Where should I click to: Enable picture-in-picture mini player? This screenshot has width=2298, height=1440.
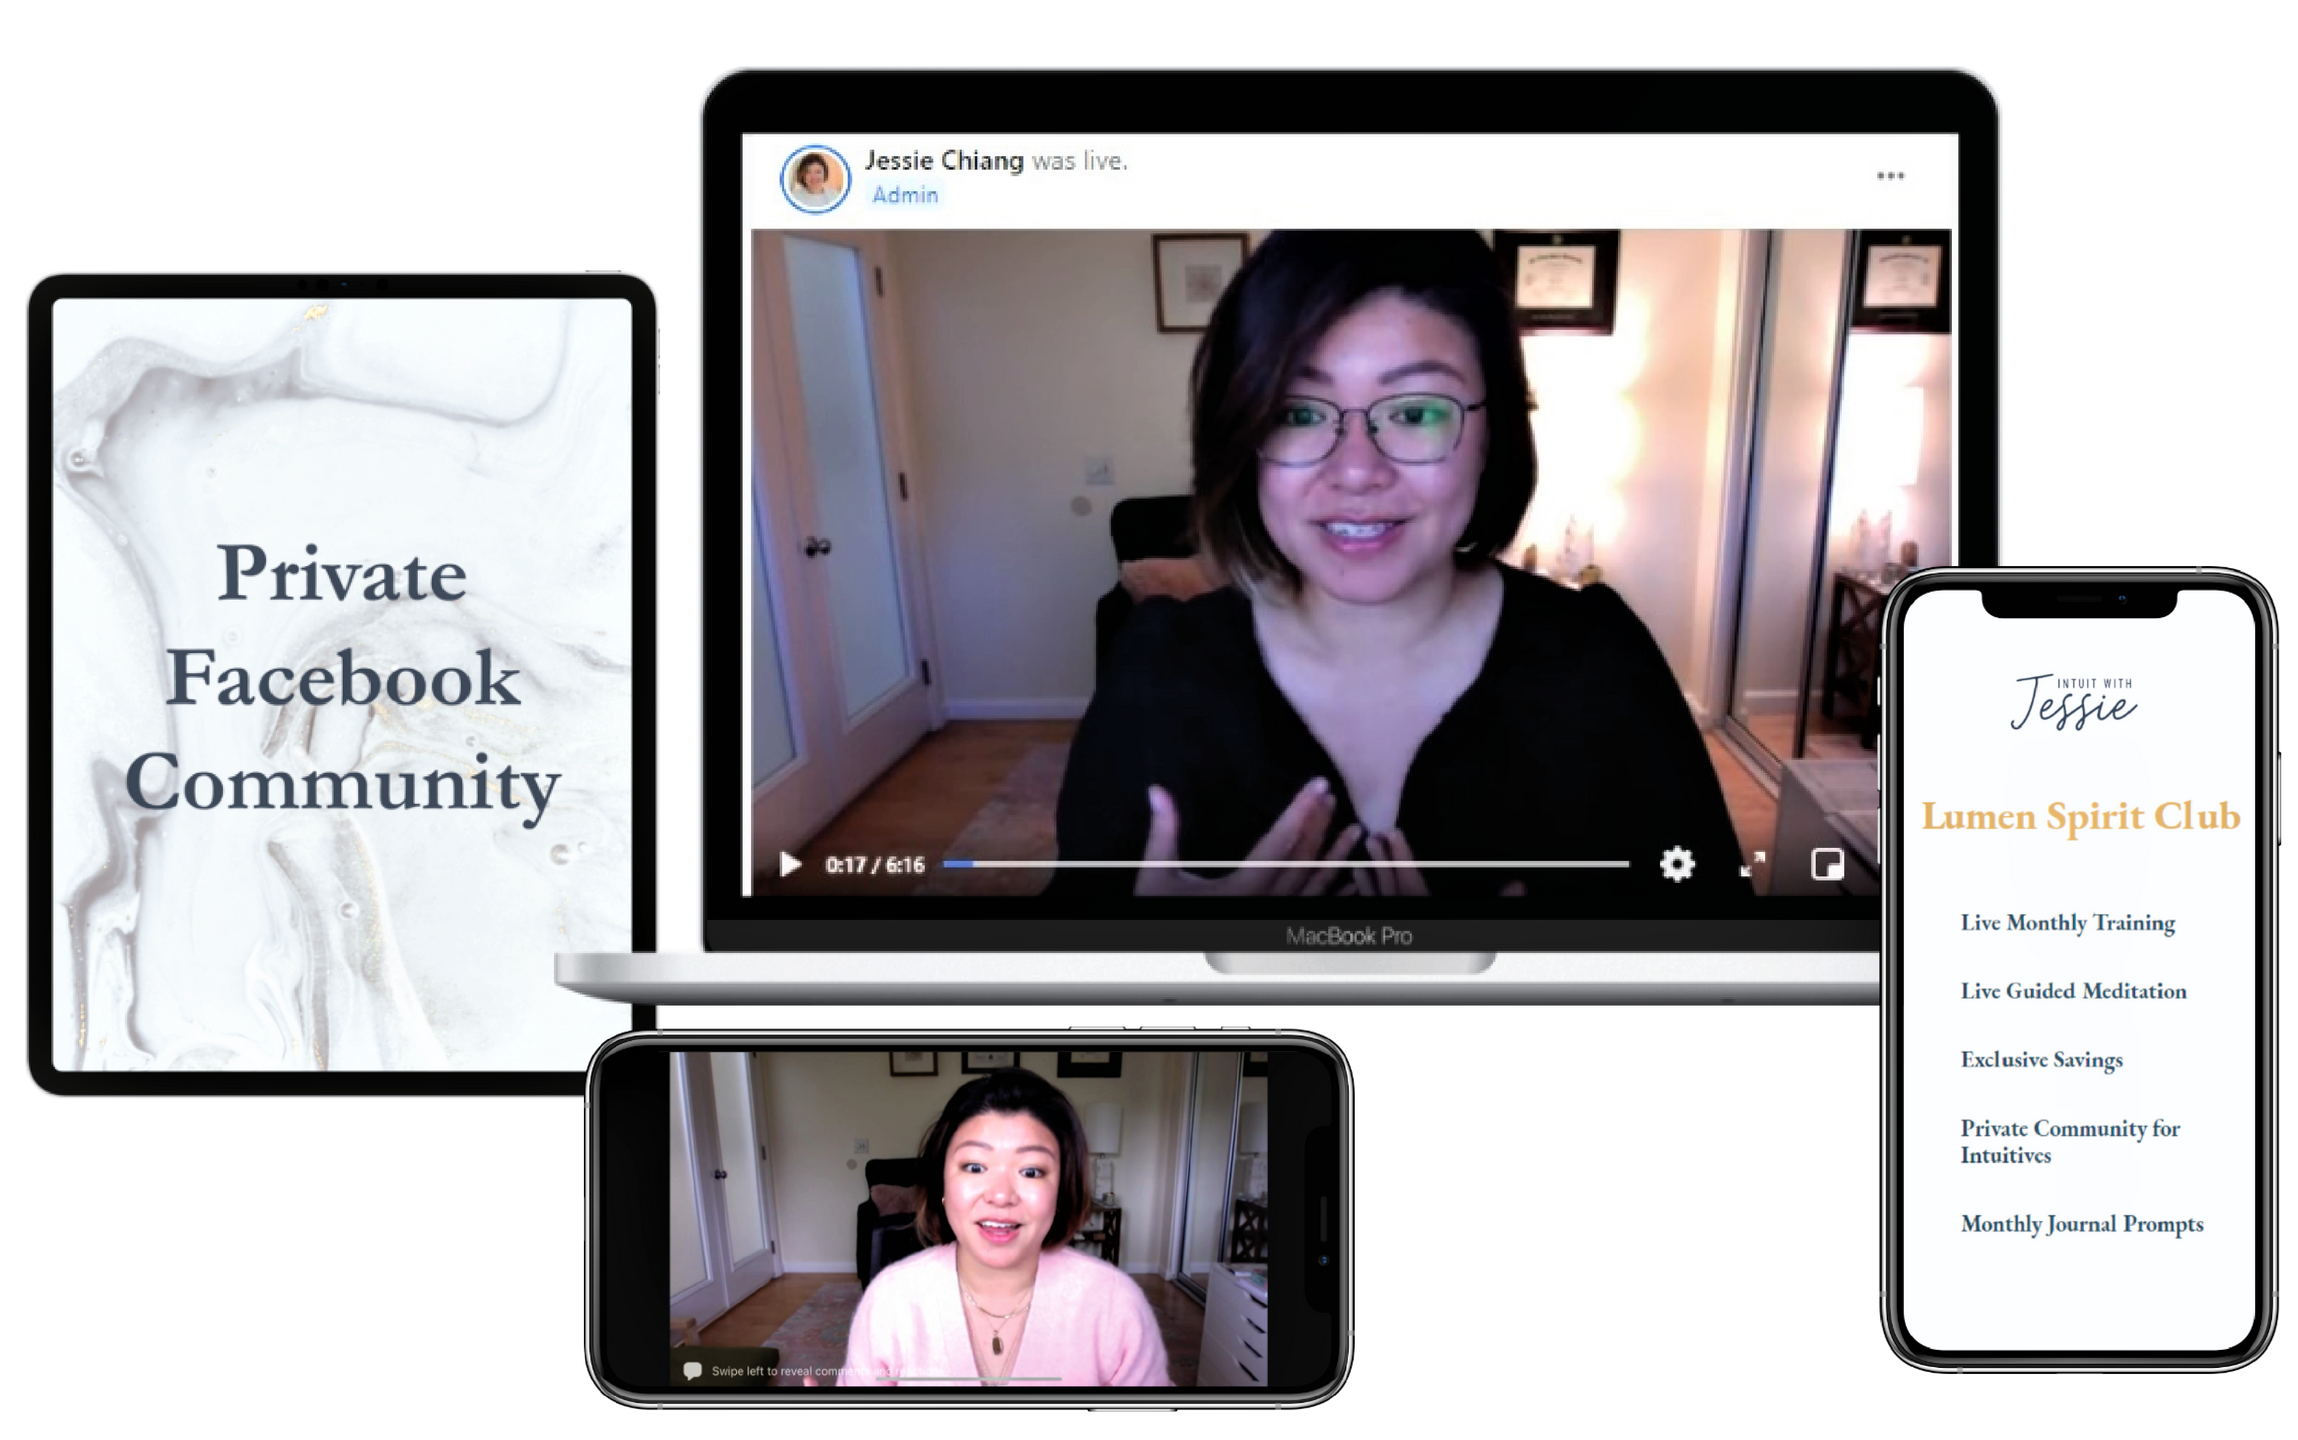coord(1826,864)
